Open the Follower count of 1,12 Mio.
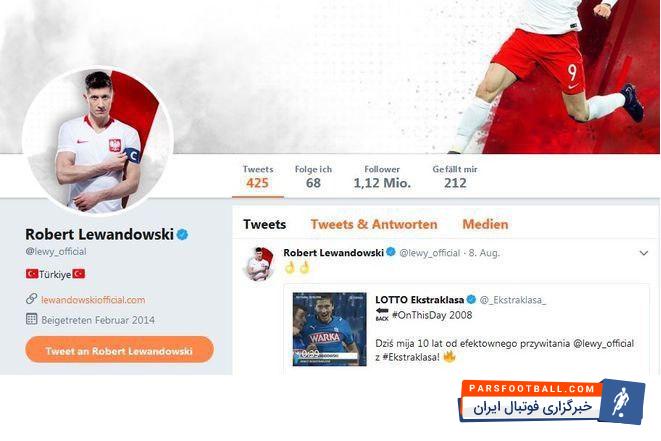The height and width of the screenshot is (441, 661). 382,177
